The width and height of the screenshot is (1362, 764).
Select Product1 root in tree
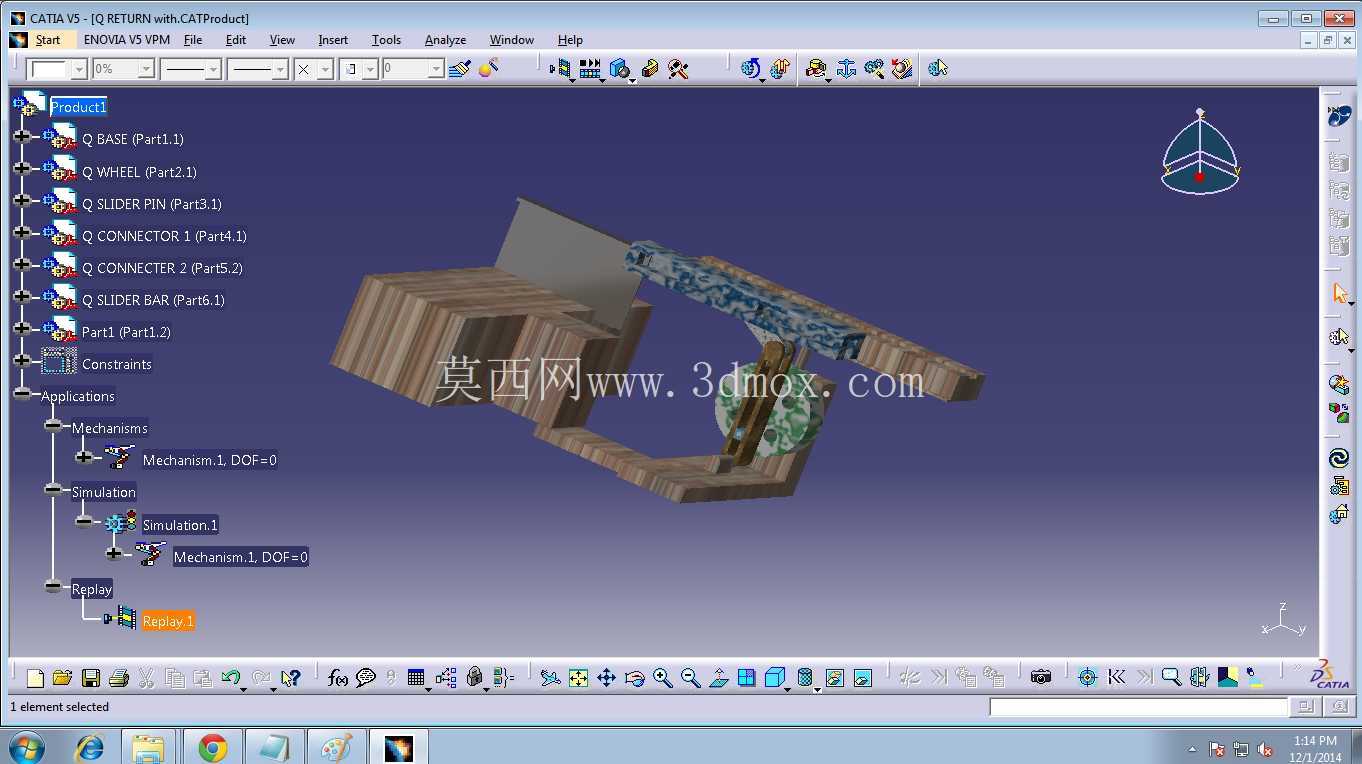tap(78, 107)
